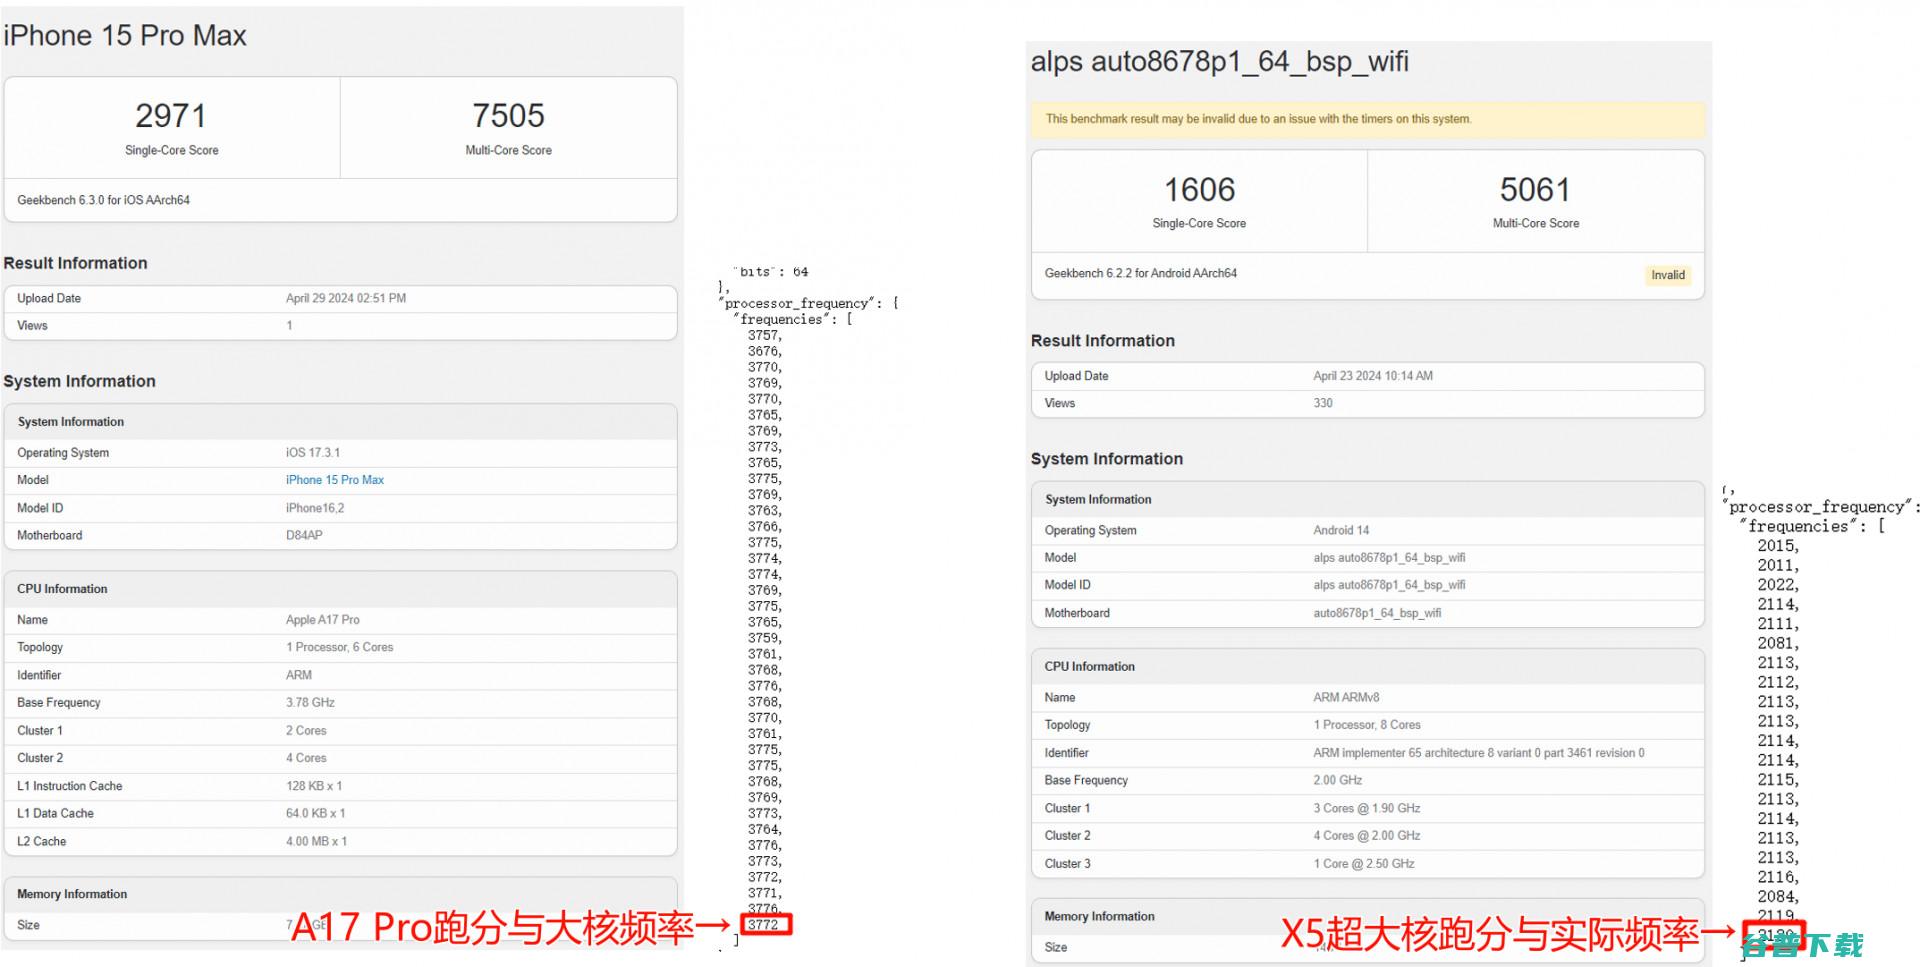The height and width of the screenshot is (967, 1920).
Task: Click the iPhone Result Information heading
Action: point(76,263)
